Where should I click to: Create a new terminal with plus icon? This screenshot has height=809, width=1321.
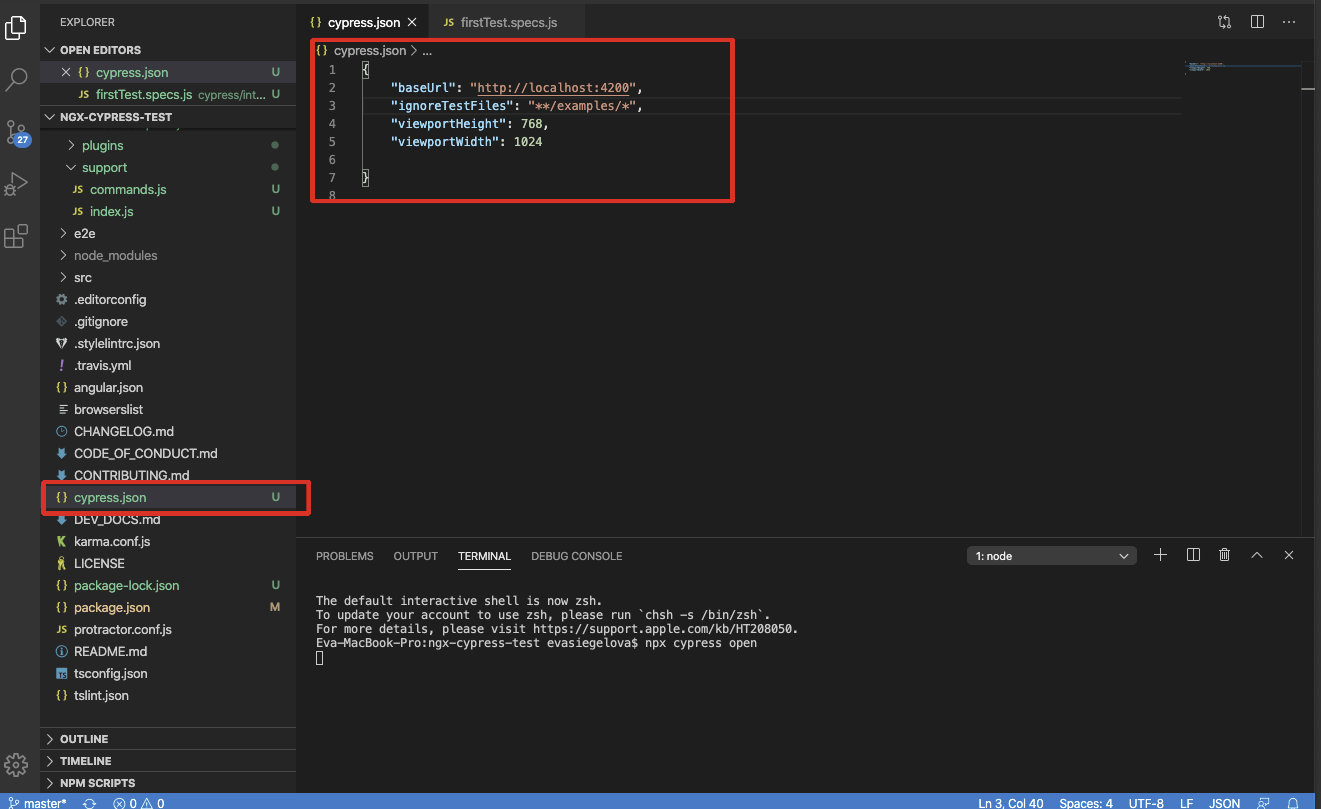click(x=1160, y=555)
